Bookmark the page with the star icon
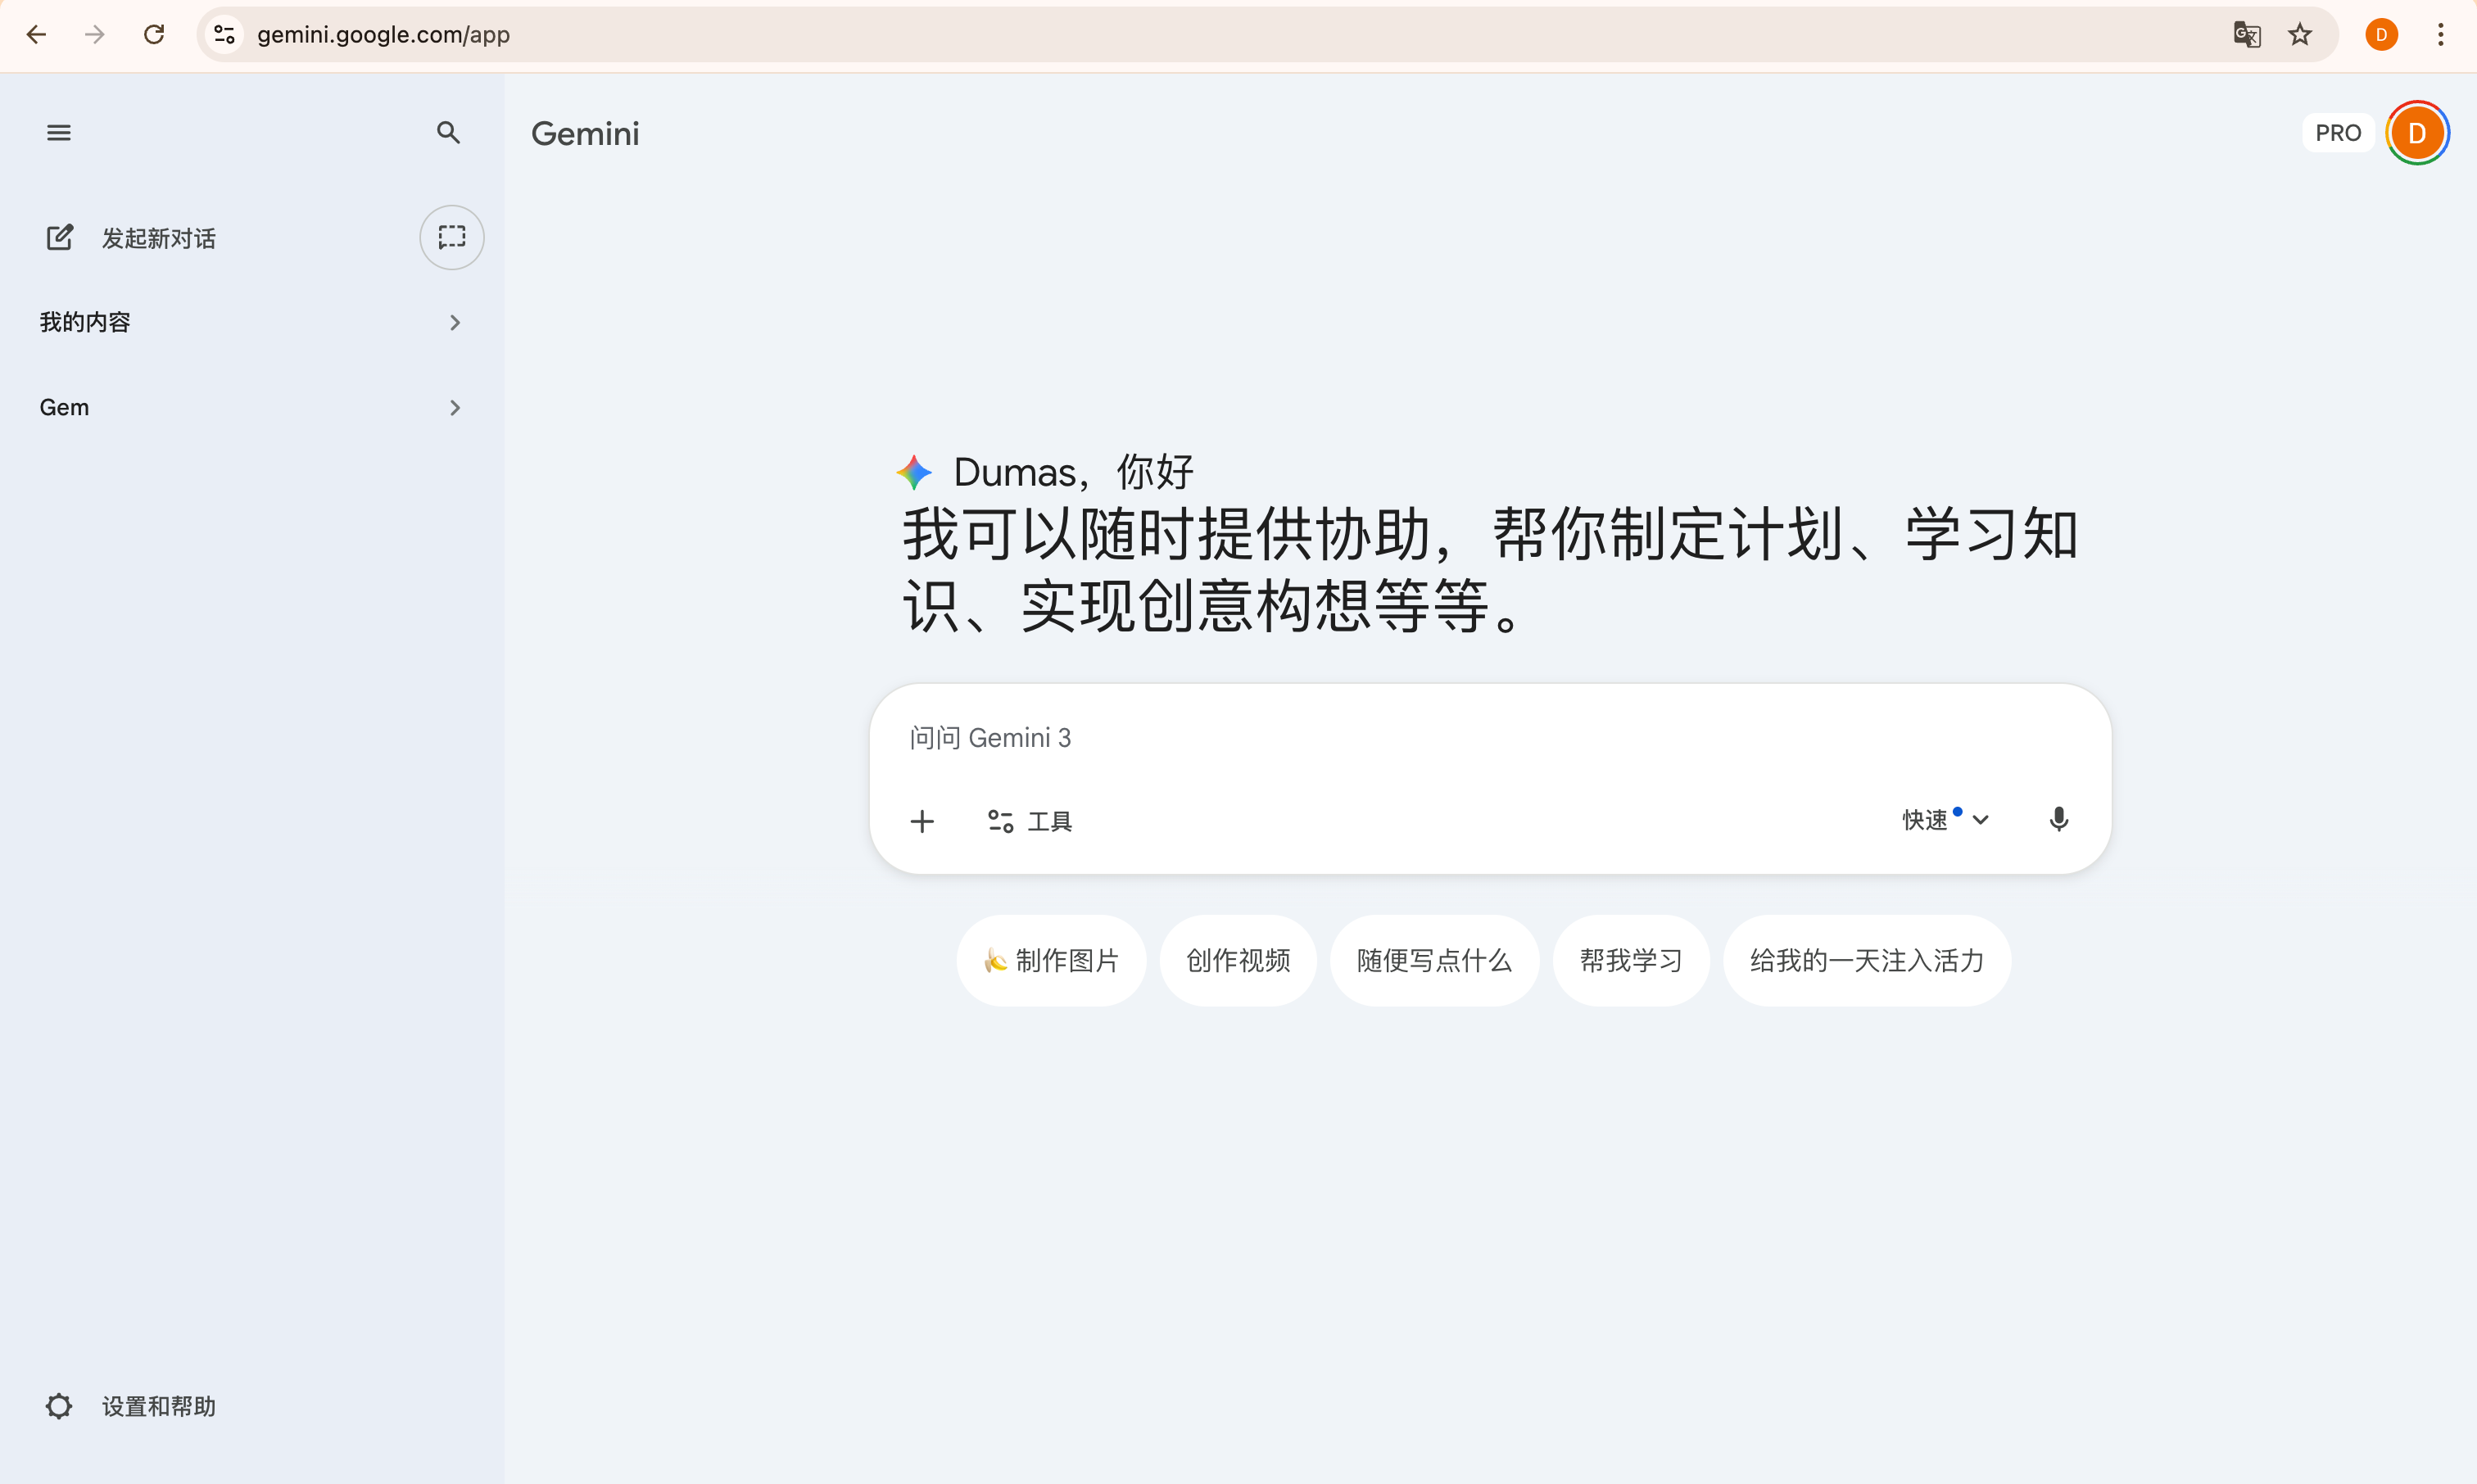 click(2300, 33)
